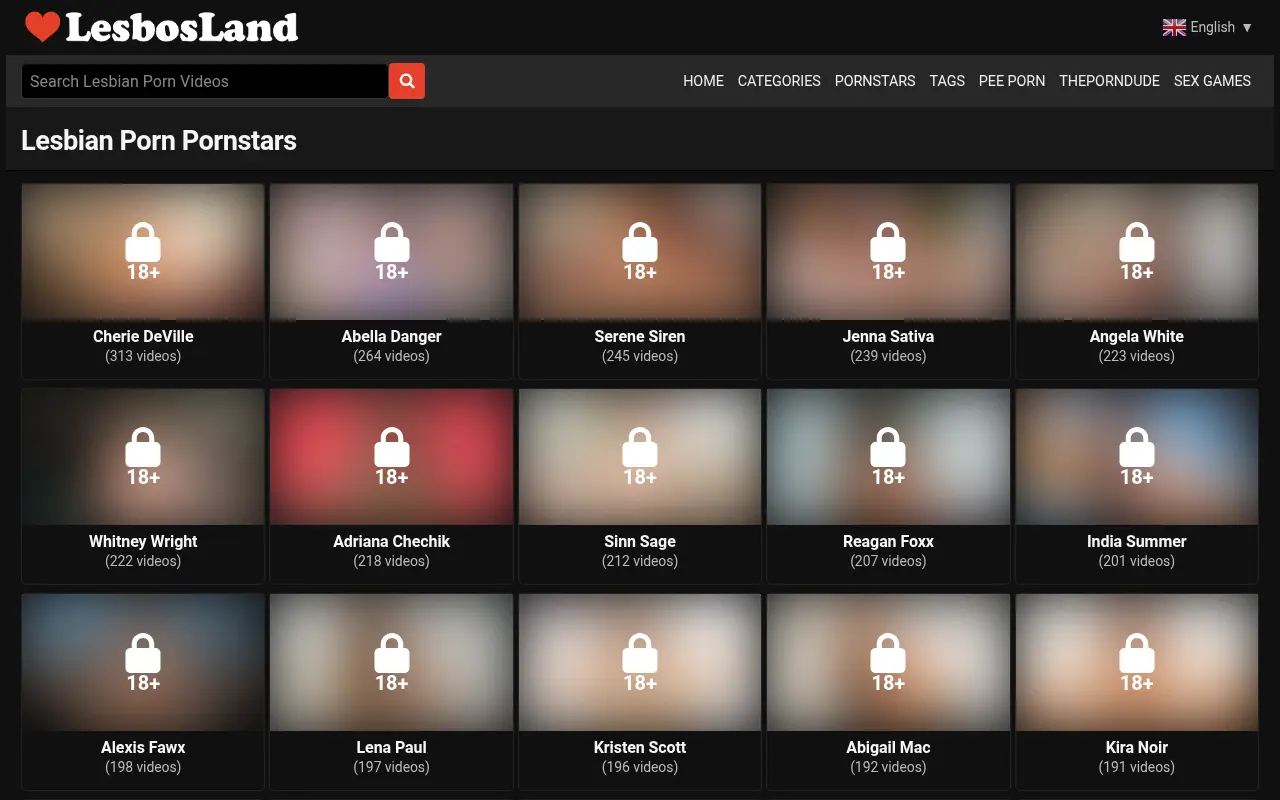The width and height of the screenshot is (1280, 800).
Task: Click the UK flag language icon
Action: pos(1174,27)
